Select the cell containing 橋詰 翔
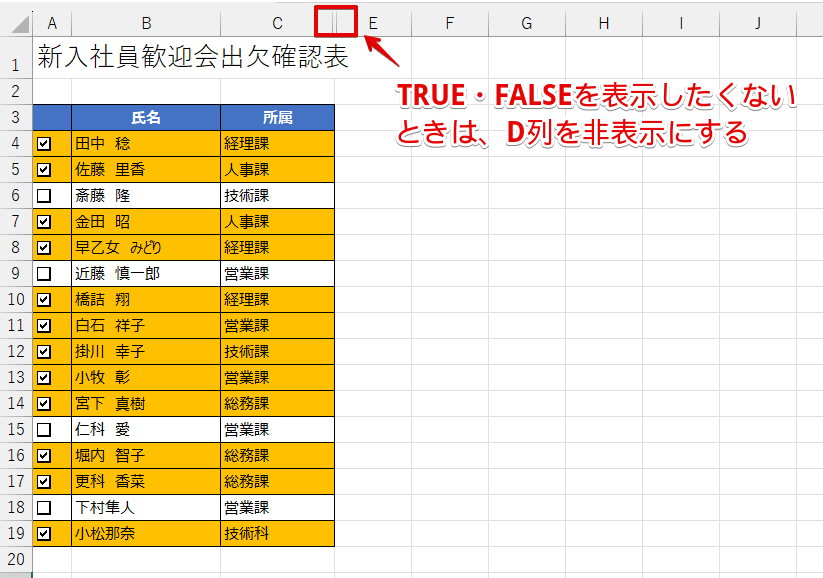Screen dimensions: 823x578 pos(146,300)
